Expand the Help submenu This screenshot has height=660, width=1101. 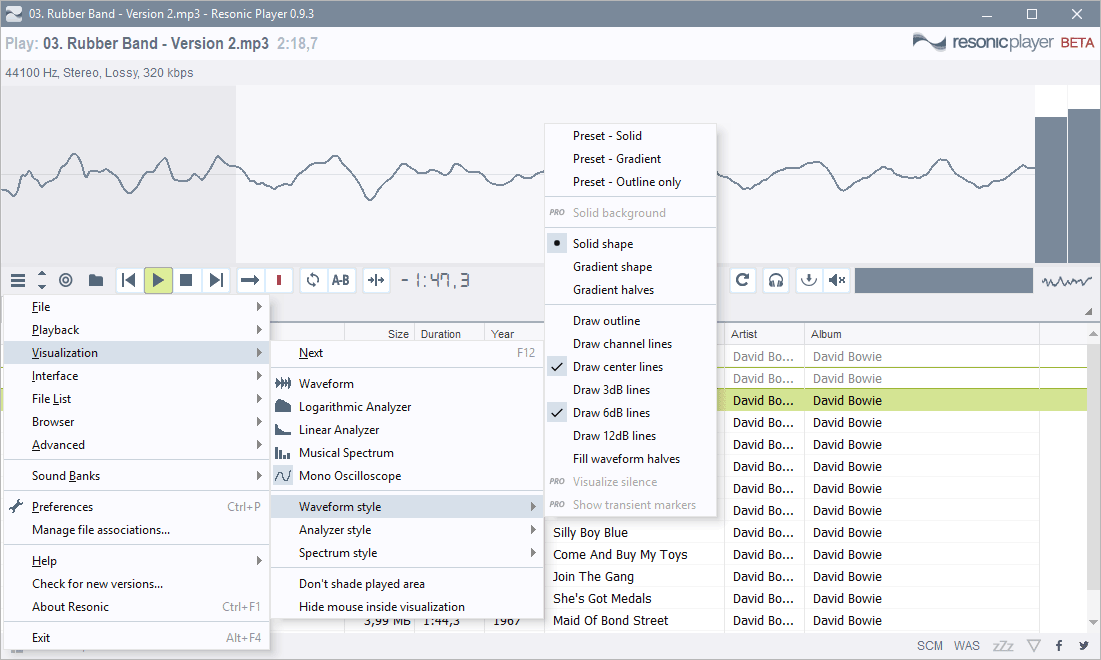click(136, 561)
